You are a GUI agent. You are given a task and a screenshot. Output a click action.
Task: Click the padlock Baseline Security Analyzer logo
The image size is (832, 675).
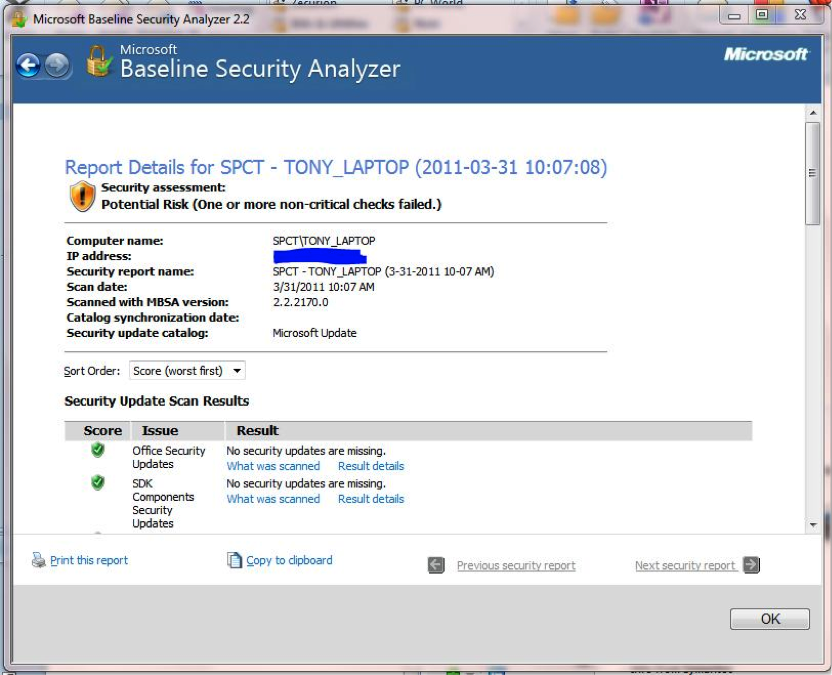(x=98, y=62)
